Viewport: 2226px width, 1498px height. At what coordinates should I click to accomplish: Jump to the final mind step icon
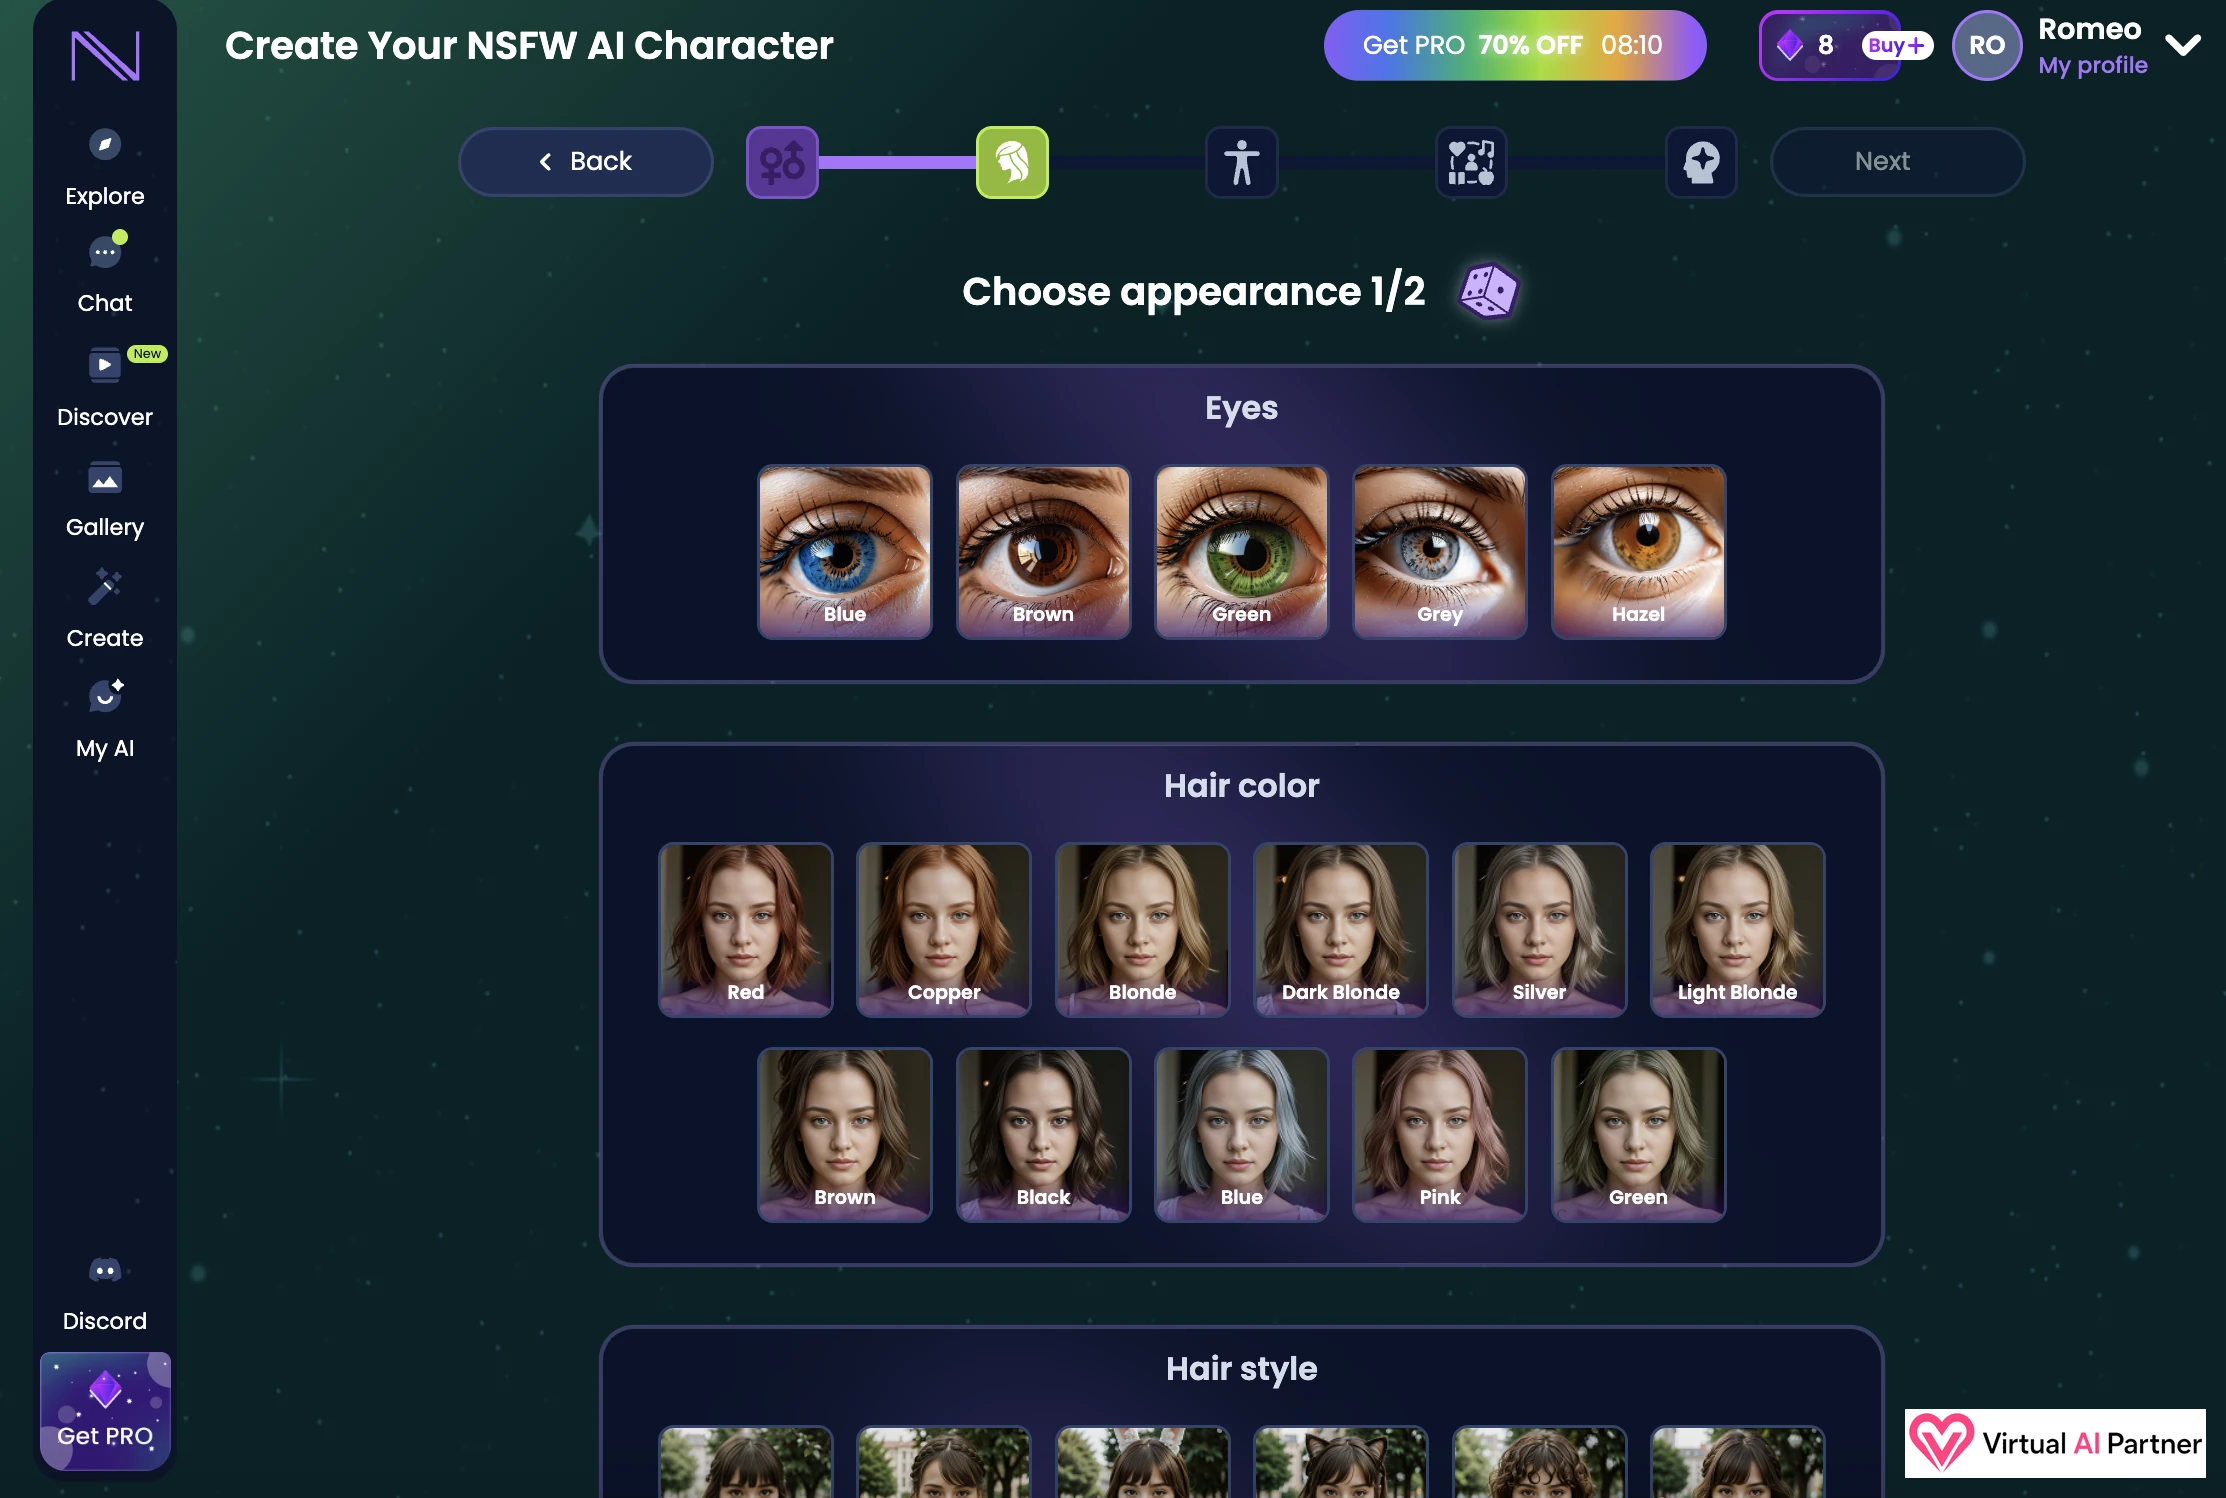click(1701, 162)
